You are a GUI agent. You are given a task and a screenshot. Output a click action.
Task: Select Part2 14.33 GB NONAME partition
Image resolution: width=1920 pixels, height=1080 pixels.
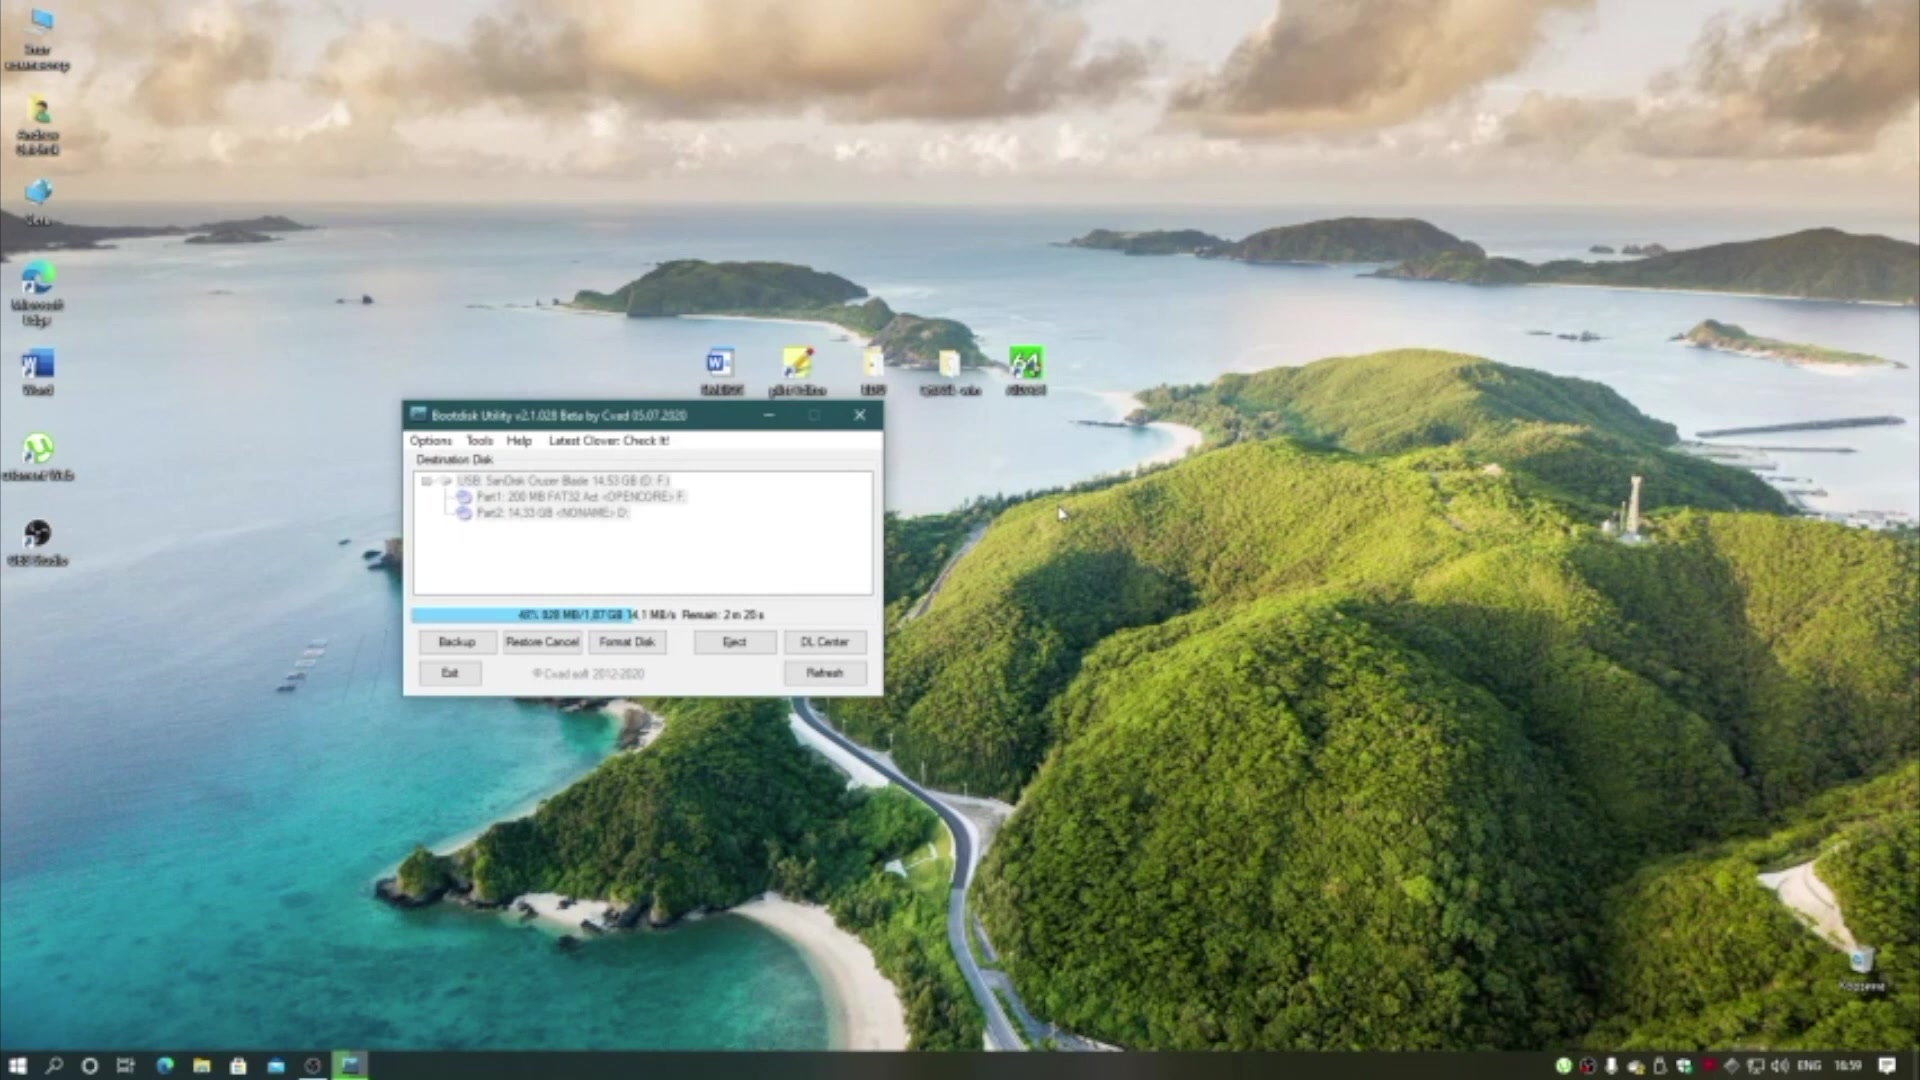click(551, 513)
